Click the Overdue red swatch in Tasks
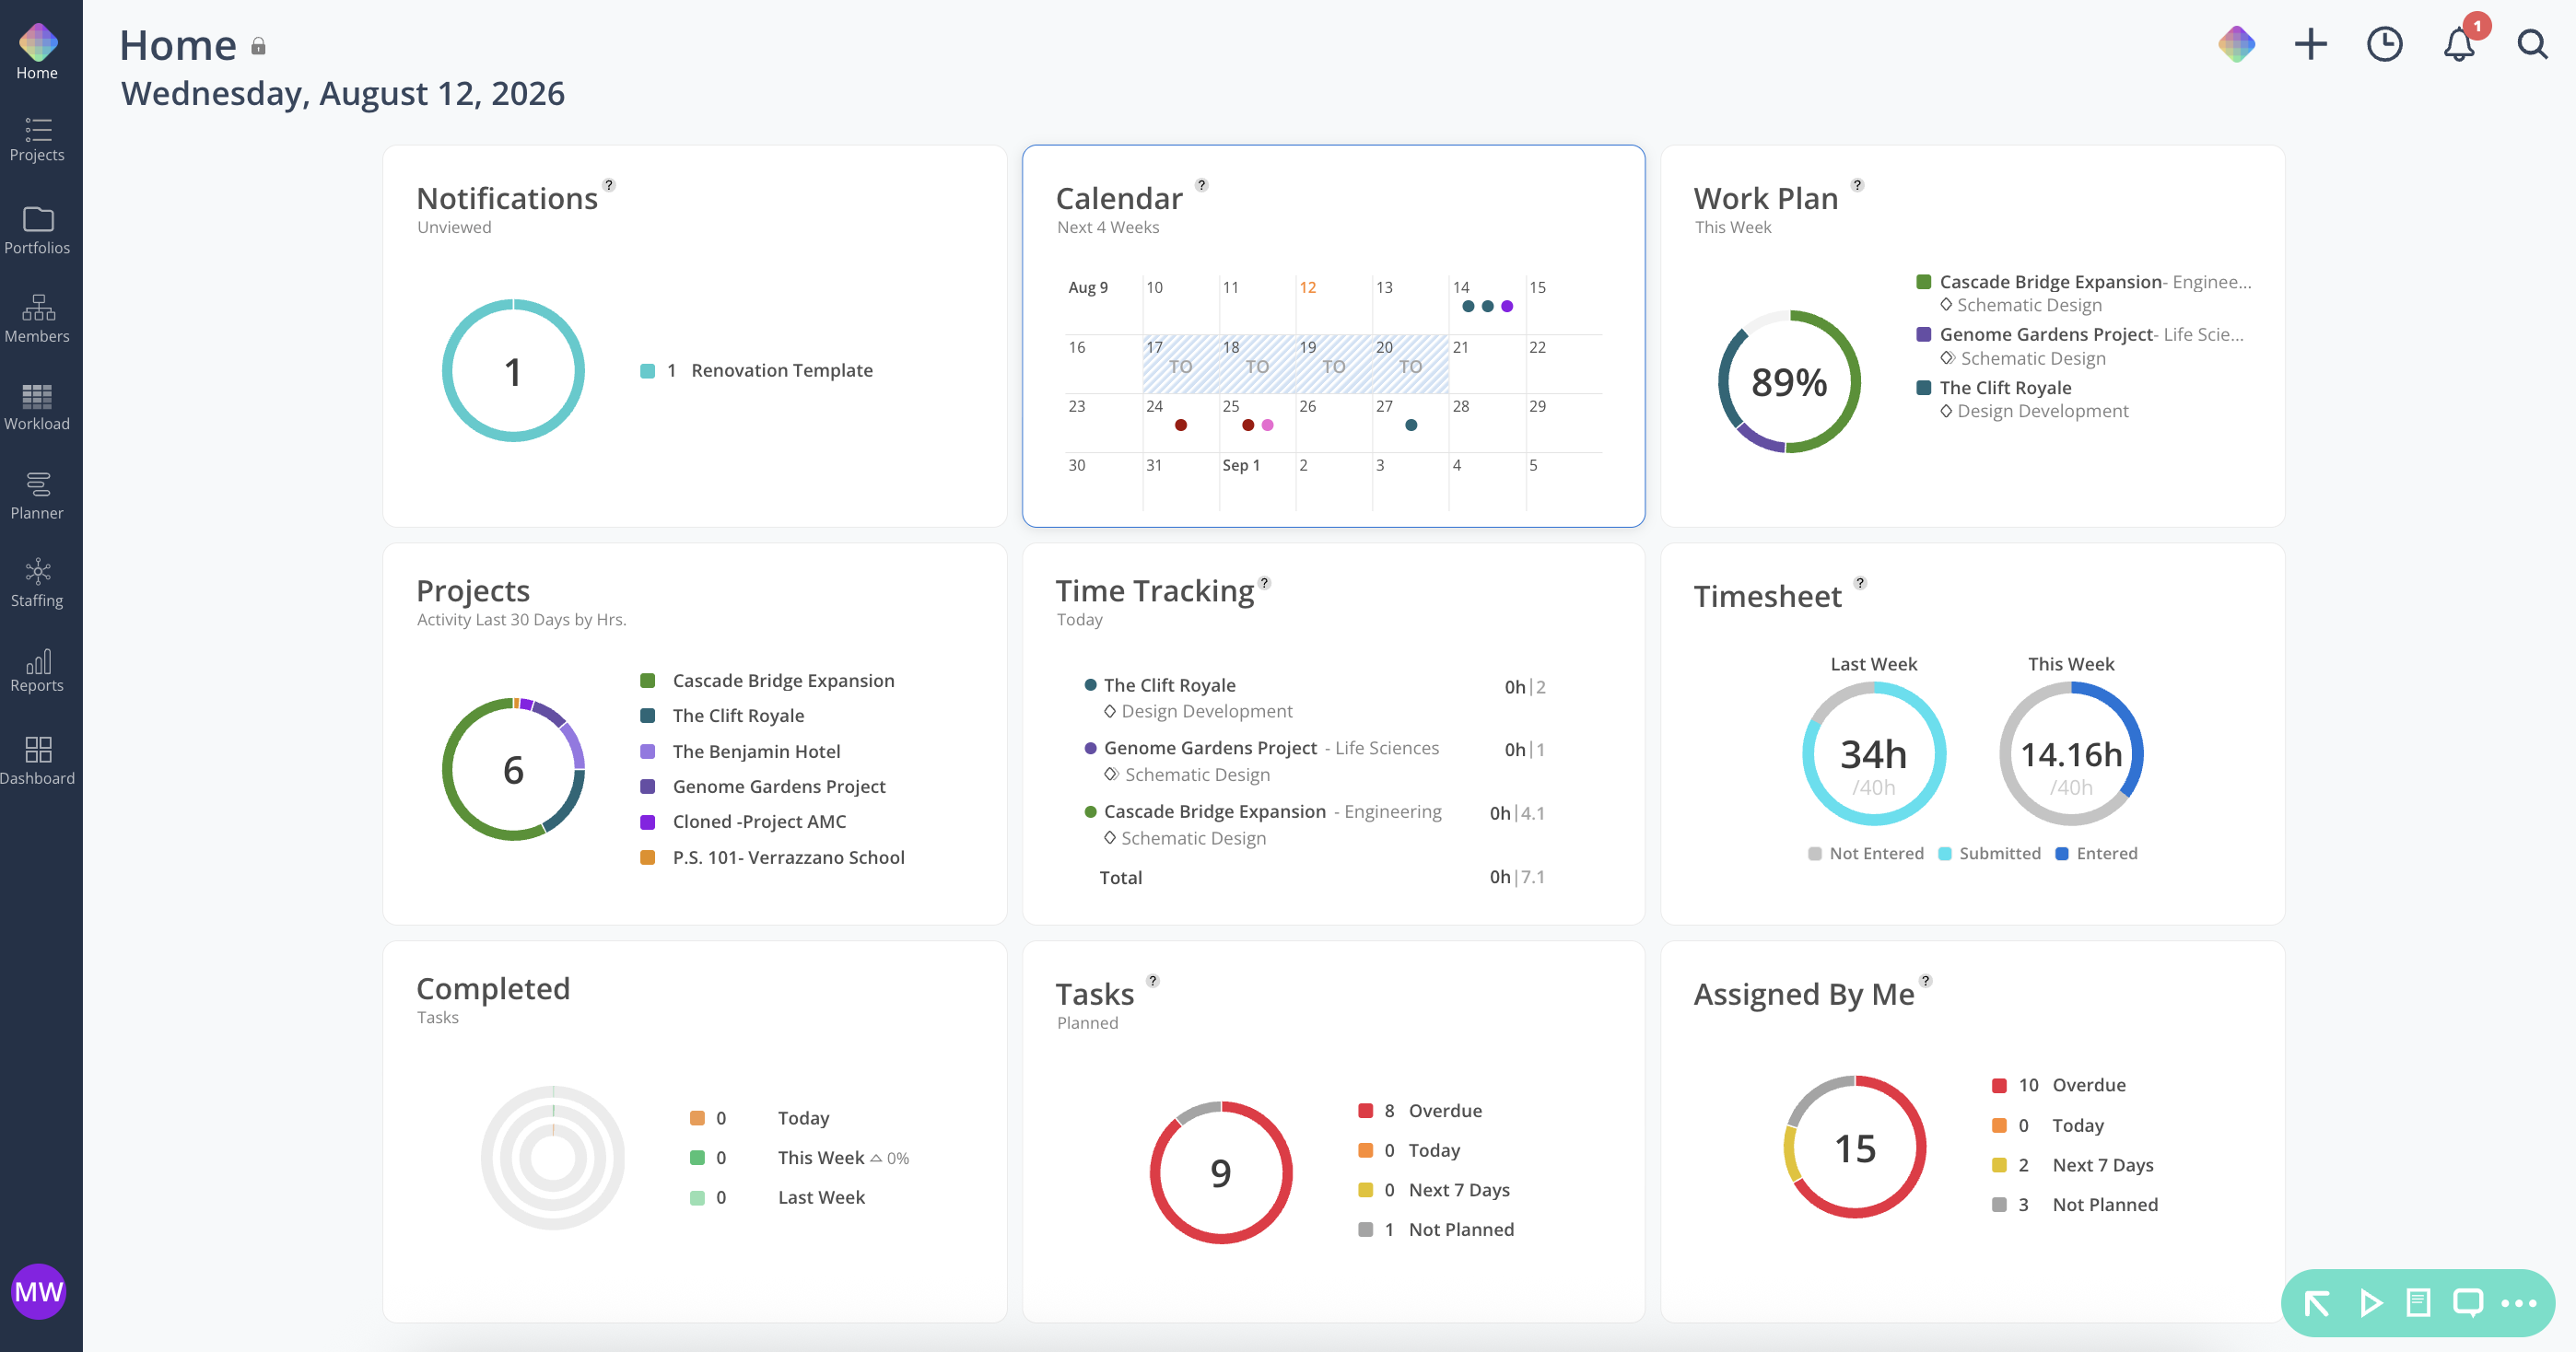Viewport: 2576px width, 1352px height. [x=1365, y=1111]
